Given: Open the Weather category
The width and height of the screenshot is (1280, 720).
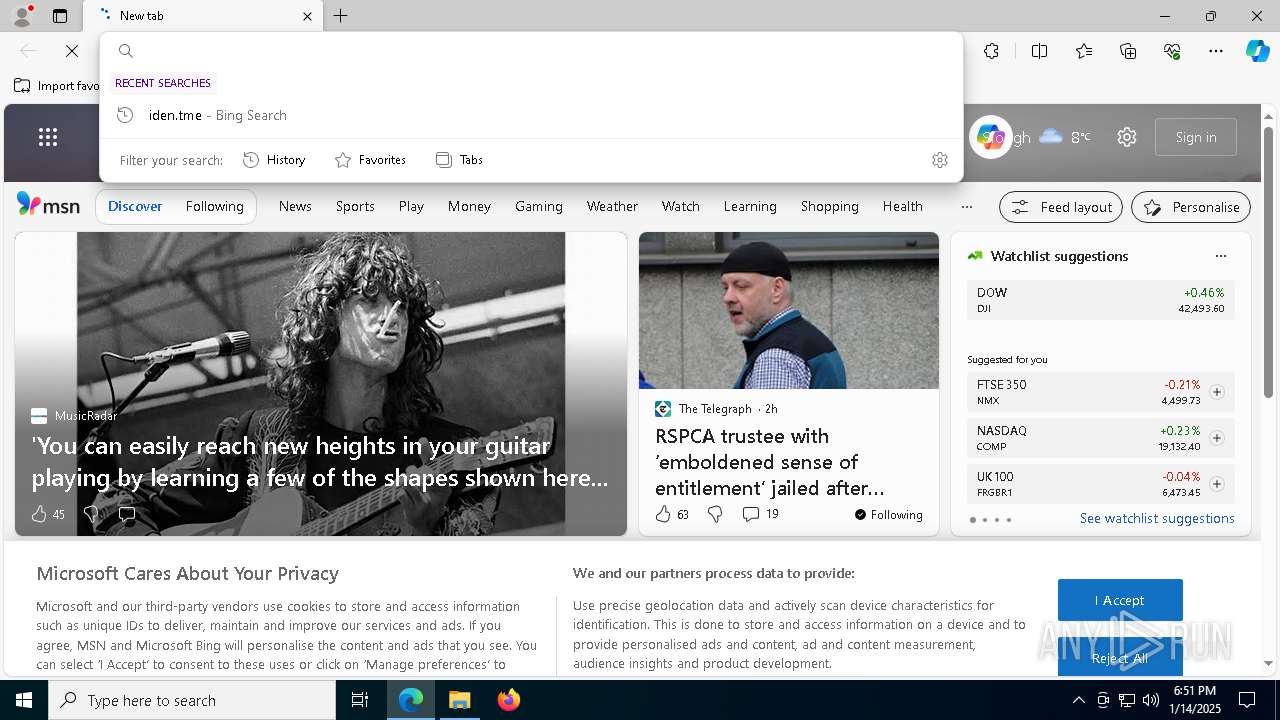Looking at the screenshot, I should click(612, 206).
